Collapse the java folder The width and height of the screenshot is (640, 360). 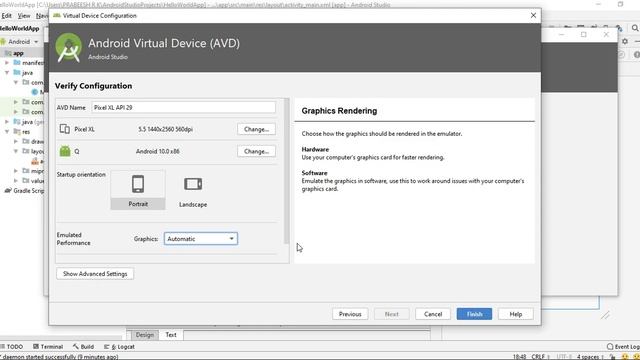[7, 73]
